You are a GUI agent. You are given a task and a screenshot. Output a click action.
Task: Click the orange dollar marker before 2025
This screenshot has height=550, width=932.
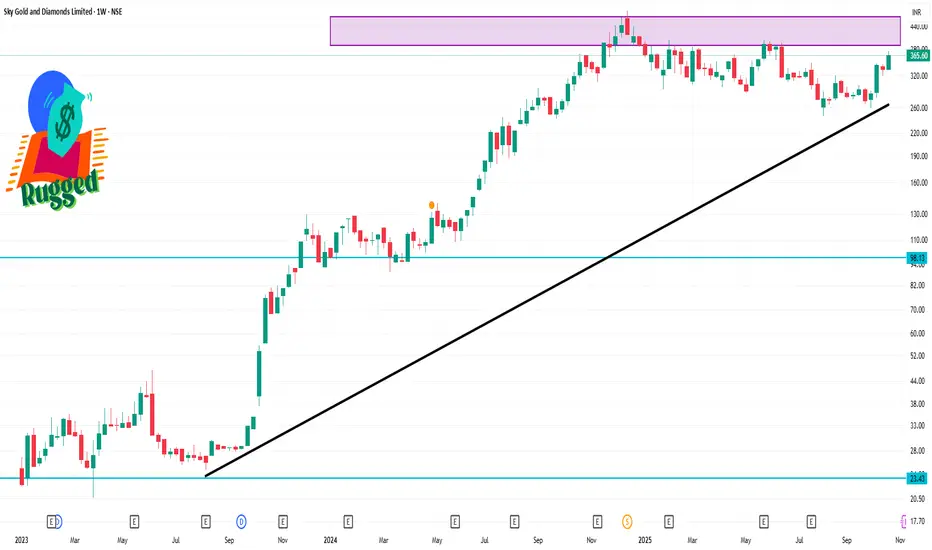point(627,521)
